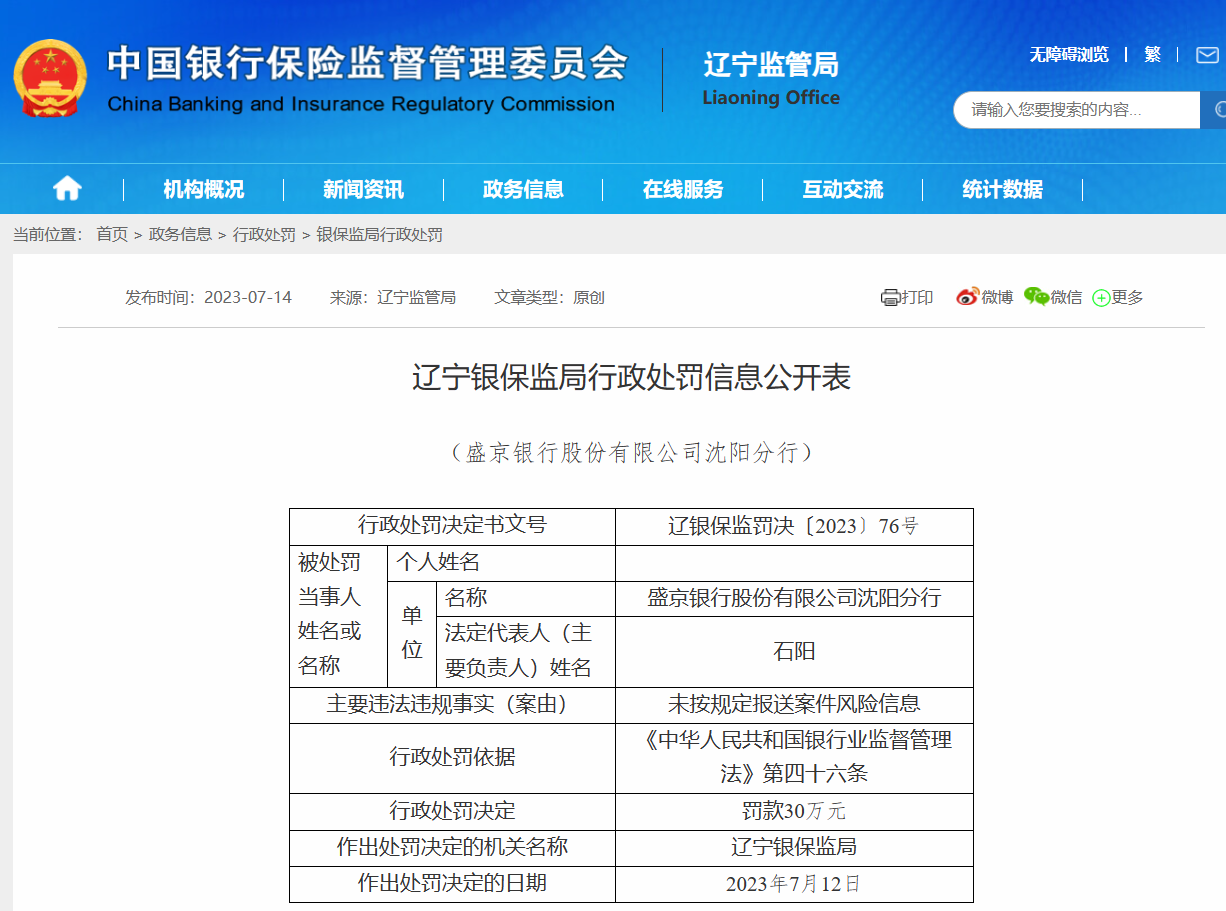Open the 互动交流 menu
1226x911 pixels.
[843, 189]
